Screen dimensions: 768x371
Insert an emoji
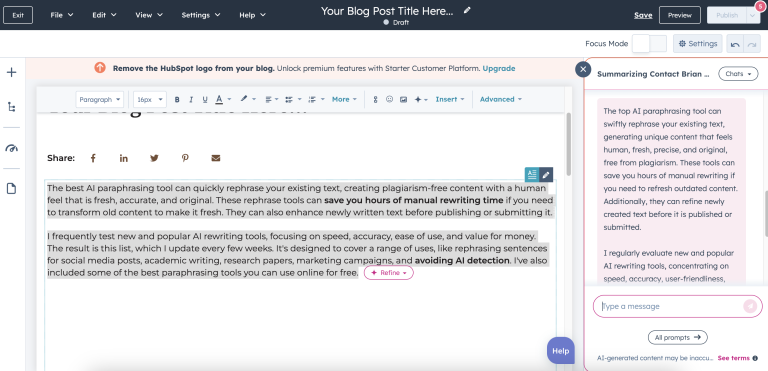click(x=389, y=99)
